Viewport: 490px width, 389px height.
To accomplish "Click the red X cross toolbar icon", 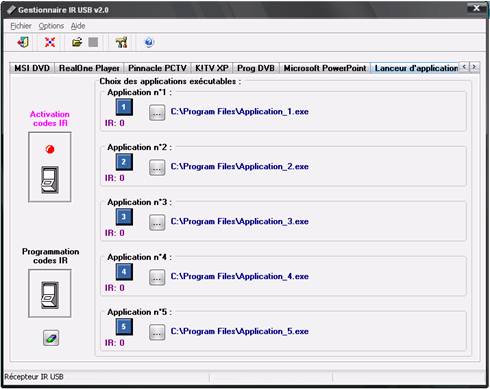I will click(50, 42).
